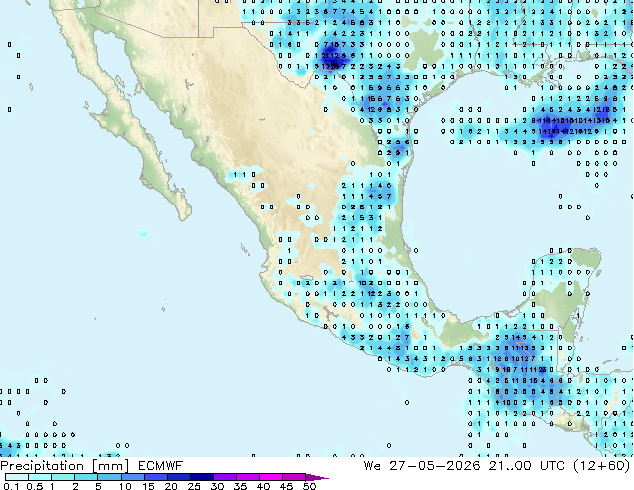The image size is (634, 490).
Task: Click the '[mm]' unit label
Action: pyautogui.click(x=110, y=466)
